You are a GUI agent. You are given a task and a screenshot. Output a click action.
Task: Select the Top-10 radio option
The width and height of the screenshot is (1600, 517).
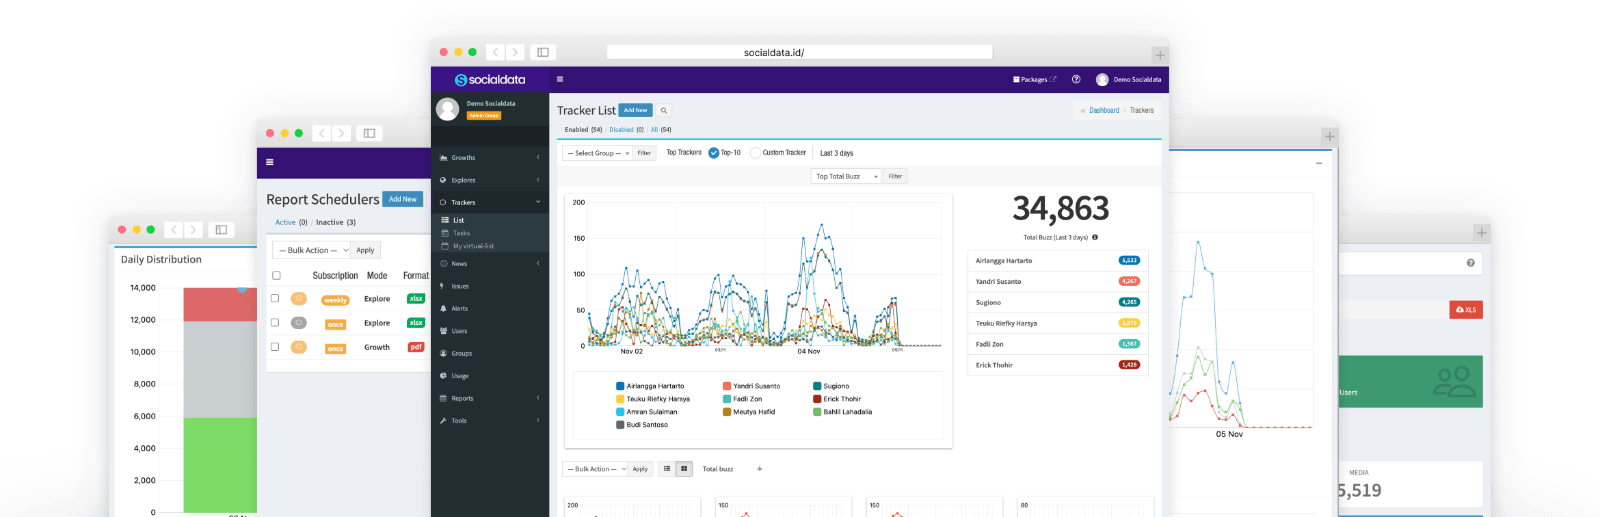714,153
